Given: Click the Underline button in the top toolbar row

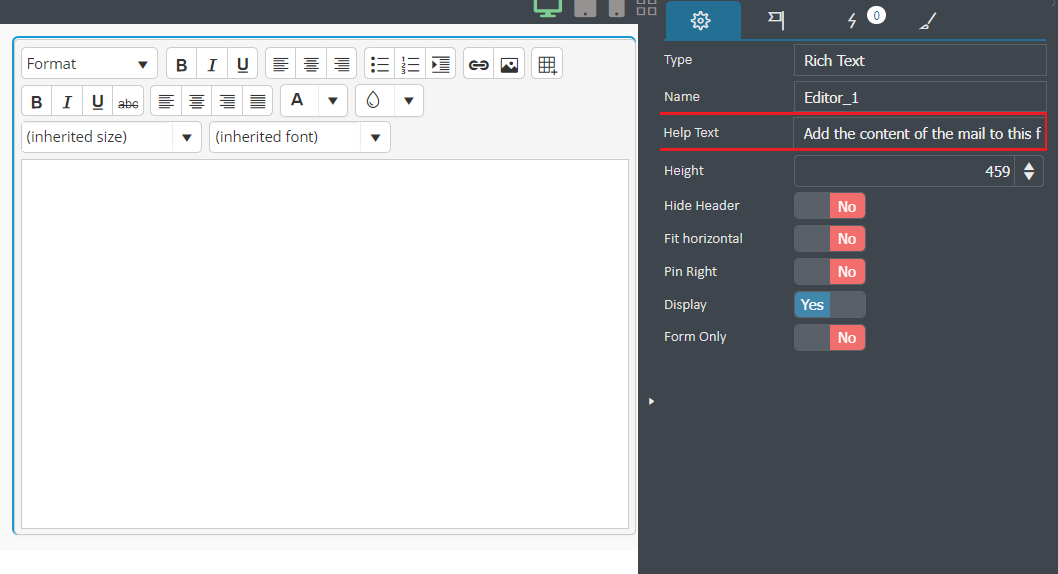Looking at the screenshot, I should pyautogui.click(x=242, y=64).
